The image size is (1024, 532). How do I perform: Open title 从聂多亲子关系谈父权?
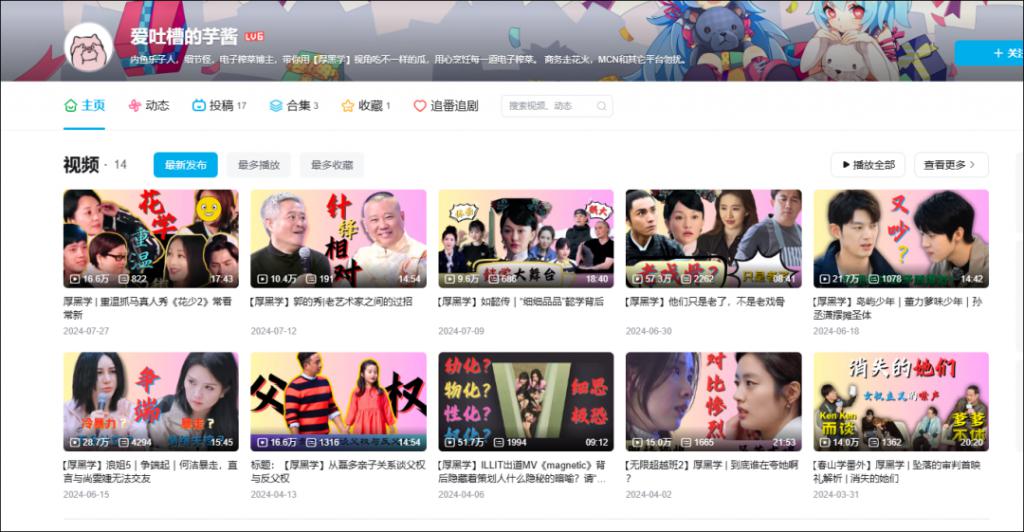(x=338, y=471)
